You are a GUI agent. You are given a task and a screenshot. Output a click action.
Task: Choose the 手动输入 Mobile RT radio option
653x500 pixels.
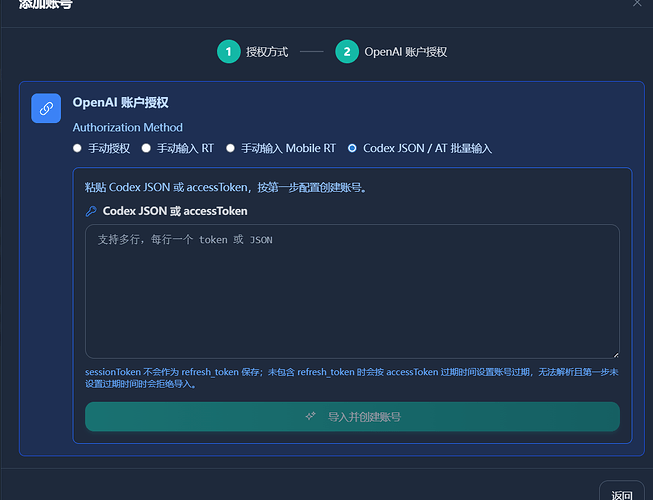tap(230, 148)
